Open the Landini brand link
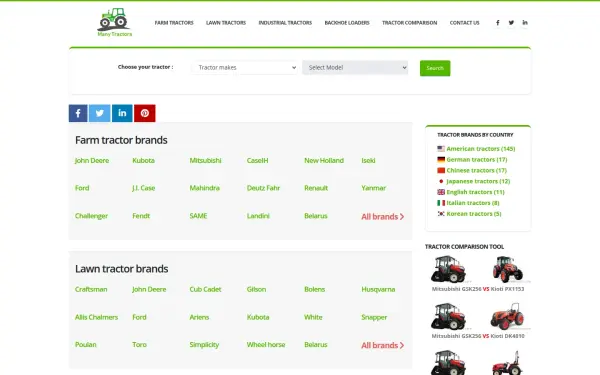Screen dimensions: 600x375 click(258, 216)
